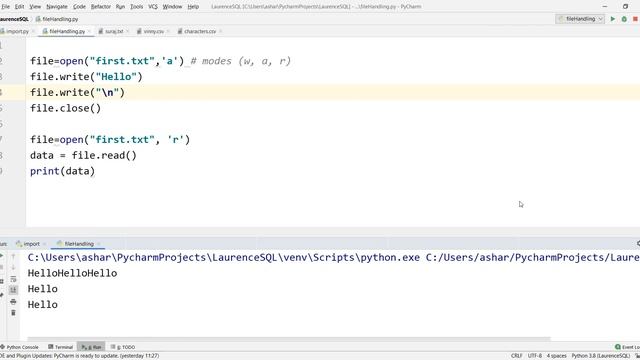
Task: Select the fileHandling.py editor tab
Action: pyautogui.click(x=67, y=31)
